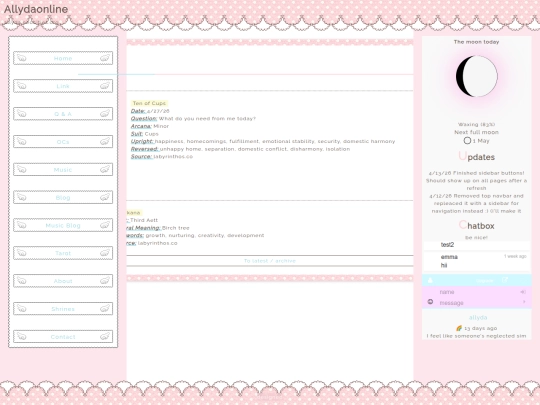Image resolution: width=540 pixels, height=405 pixels.
Task: Click the 'Next full moon' label
Action: 476,132
